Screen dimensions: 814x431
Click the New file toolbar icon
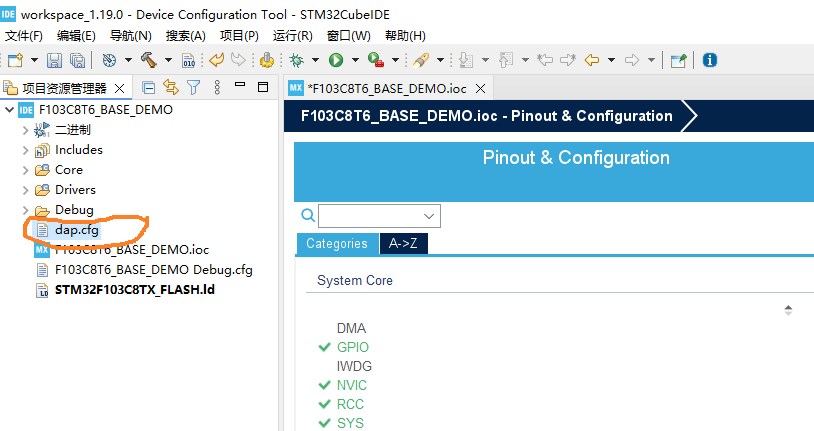click(x=15, y=60)
